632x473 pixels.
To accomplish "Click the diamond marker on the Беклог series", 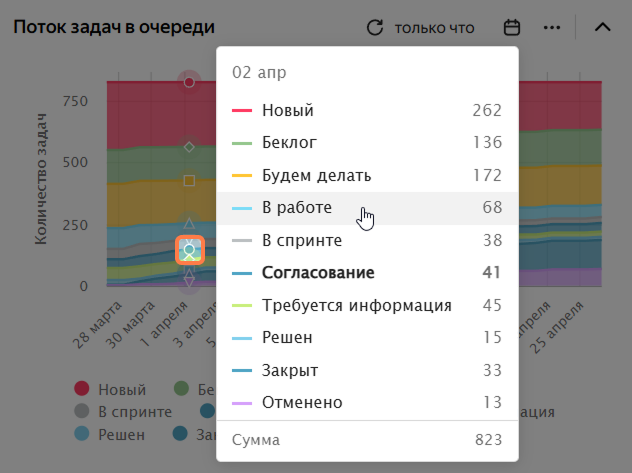I will point(189,147).
